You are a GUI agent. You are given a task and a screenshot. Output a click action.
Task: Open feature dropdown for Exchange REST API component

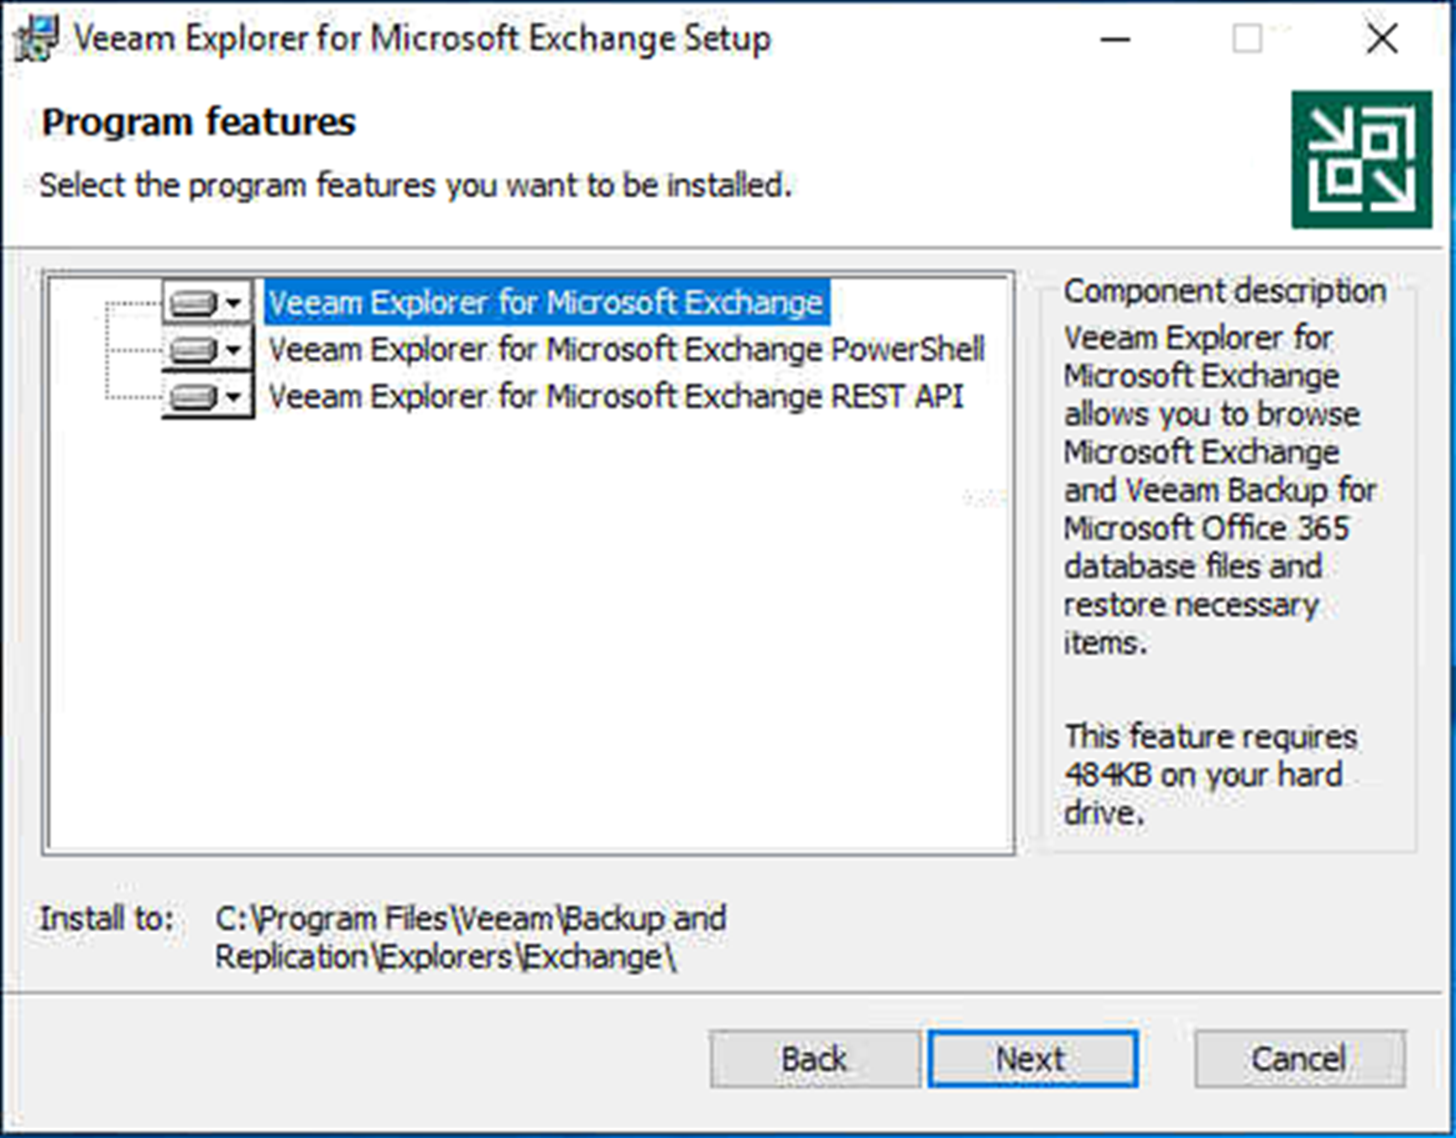pyautogui.click(x=208, y=397)
